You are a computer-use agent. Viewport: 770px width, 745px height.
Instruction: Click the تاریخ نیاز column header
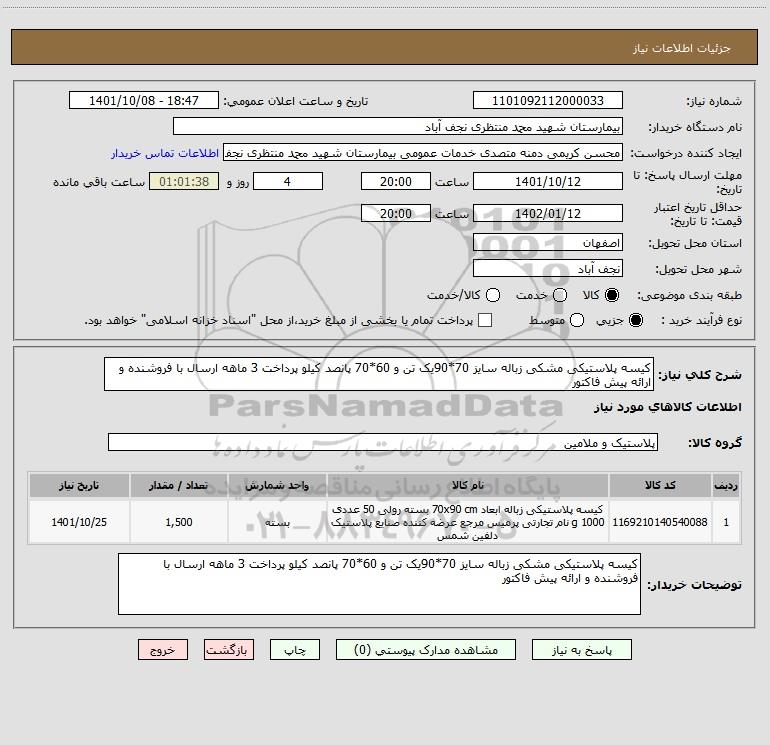pos(79,485)
